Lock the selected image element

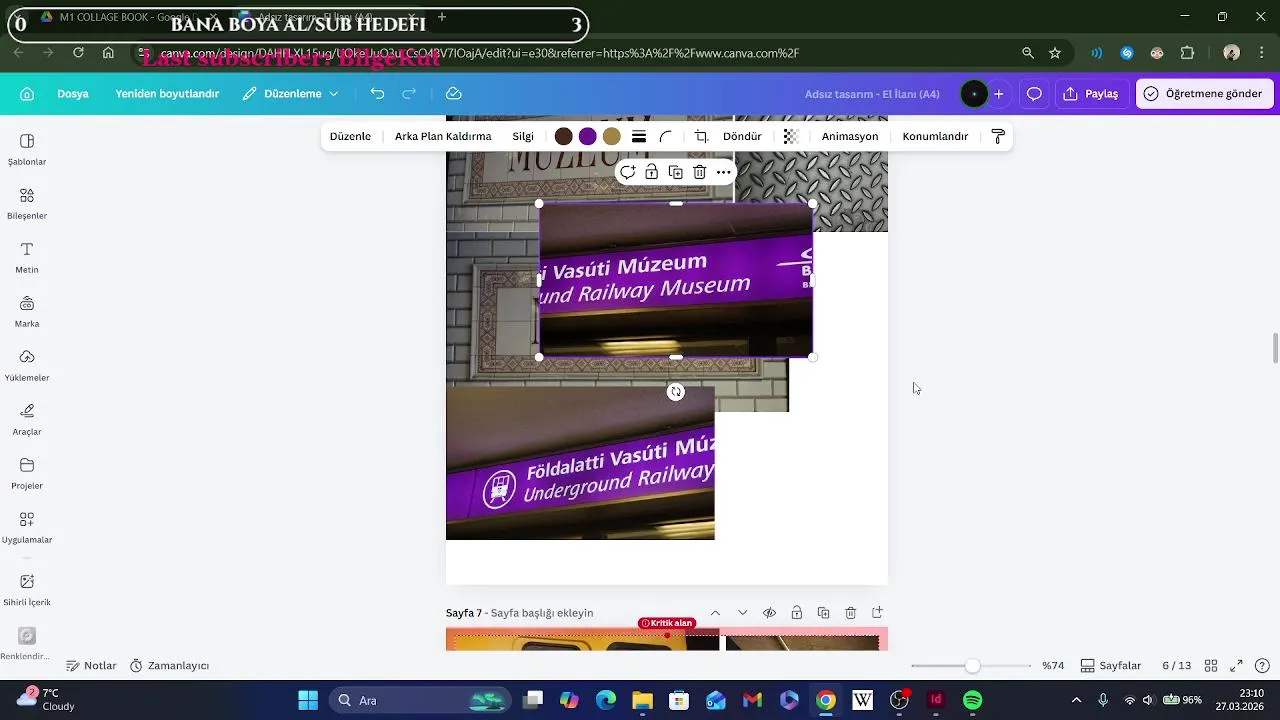(x=651, y=172)
